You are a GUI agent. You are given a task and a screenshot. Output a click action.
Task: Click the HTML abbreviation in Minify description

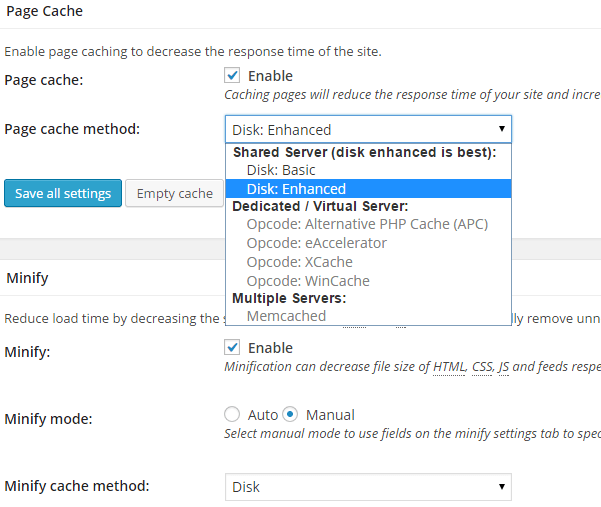pyautogui.click(x=449, y=367)
